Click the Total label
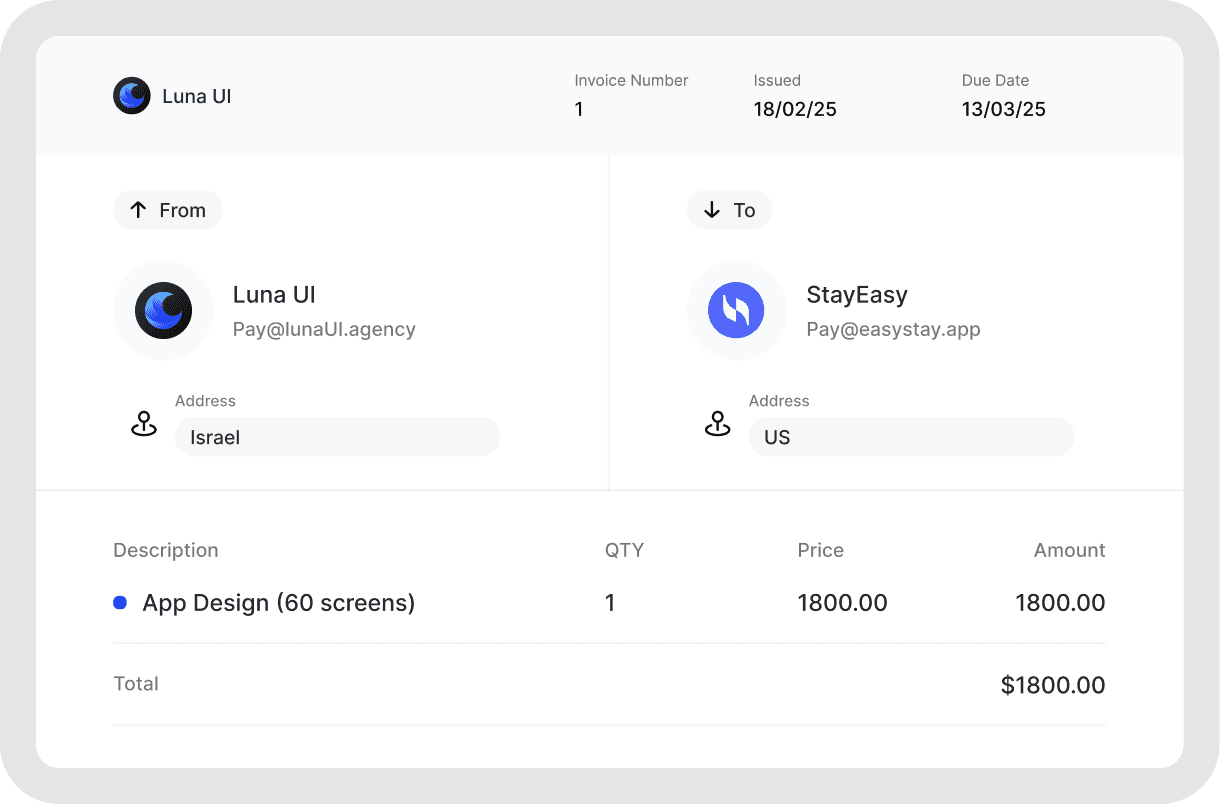This screenshot has width=1220, height=804. click(x=136, y=684)
